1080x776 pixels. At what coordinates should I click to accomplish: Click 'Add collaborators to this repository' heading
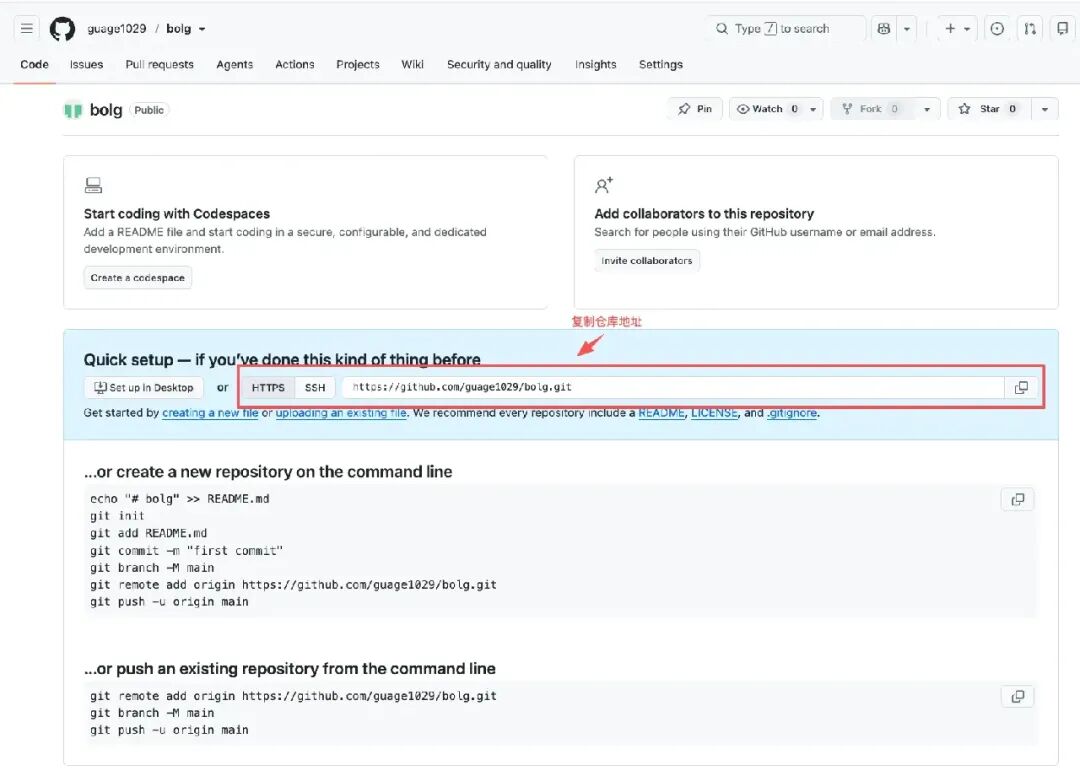[704, 213]
